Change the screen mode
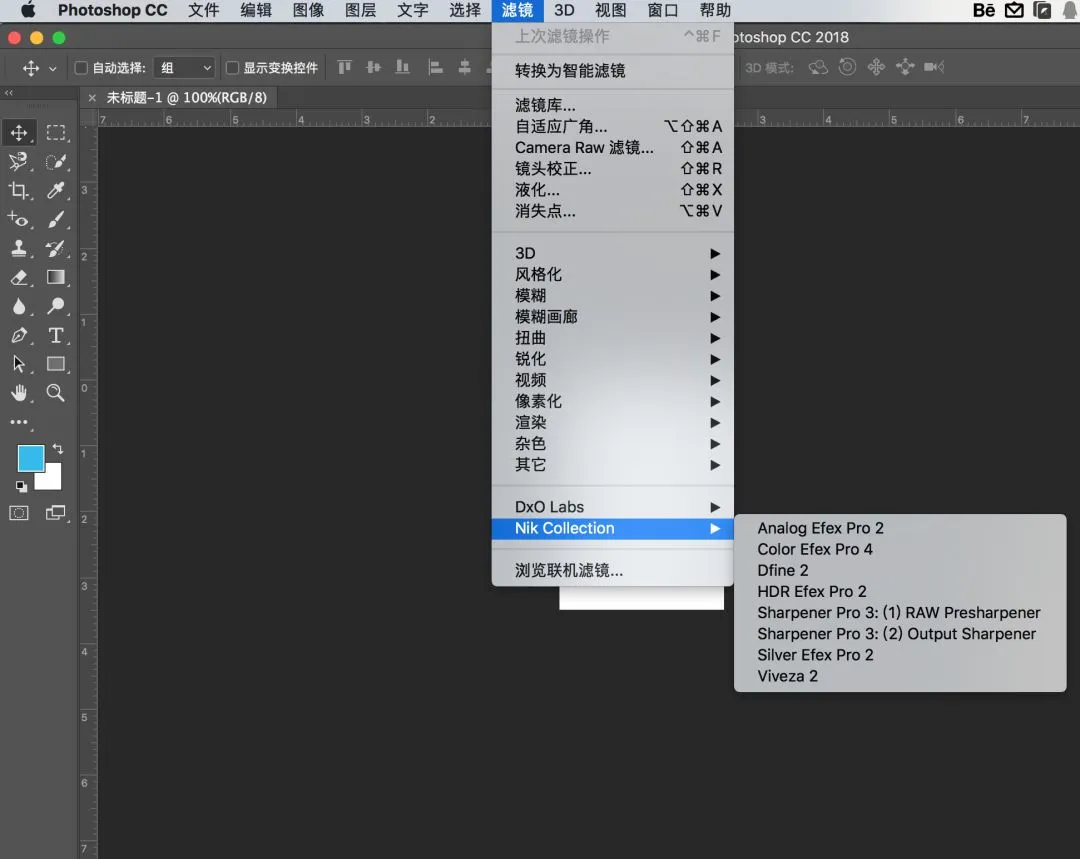This screenshot has height=859, width=1080. (56, 513)
